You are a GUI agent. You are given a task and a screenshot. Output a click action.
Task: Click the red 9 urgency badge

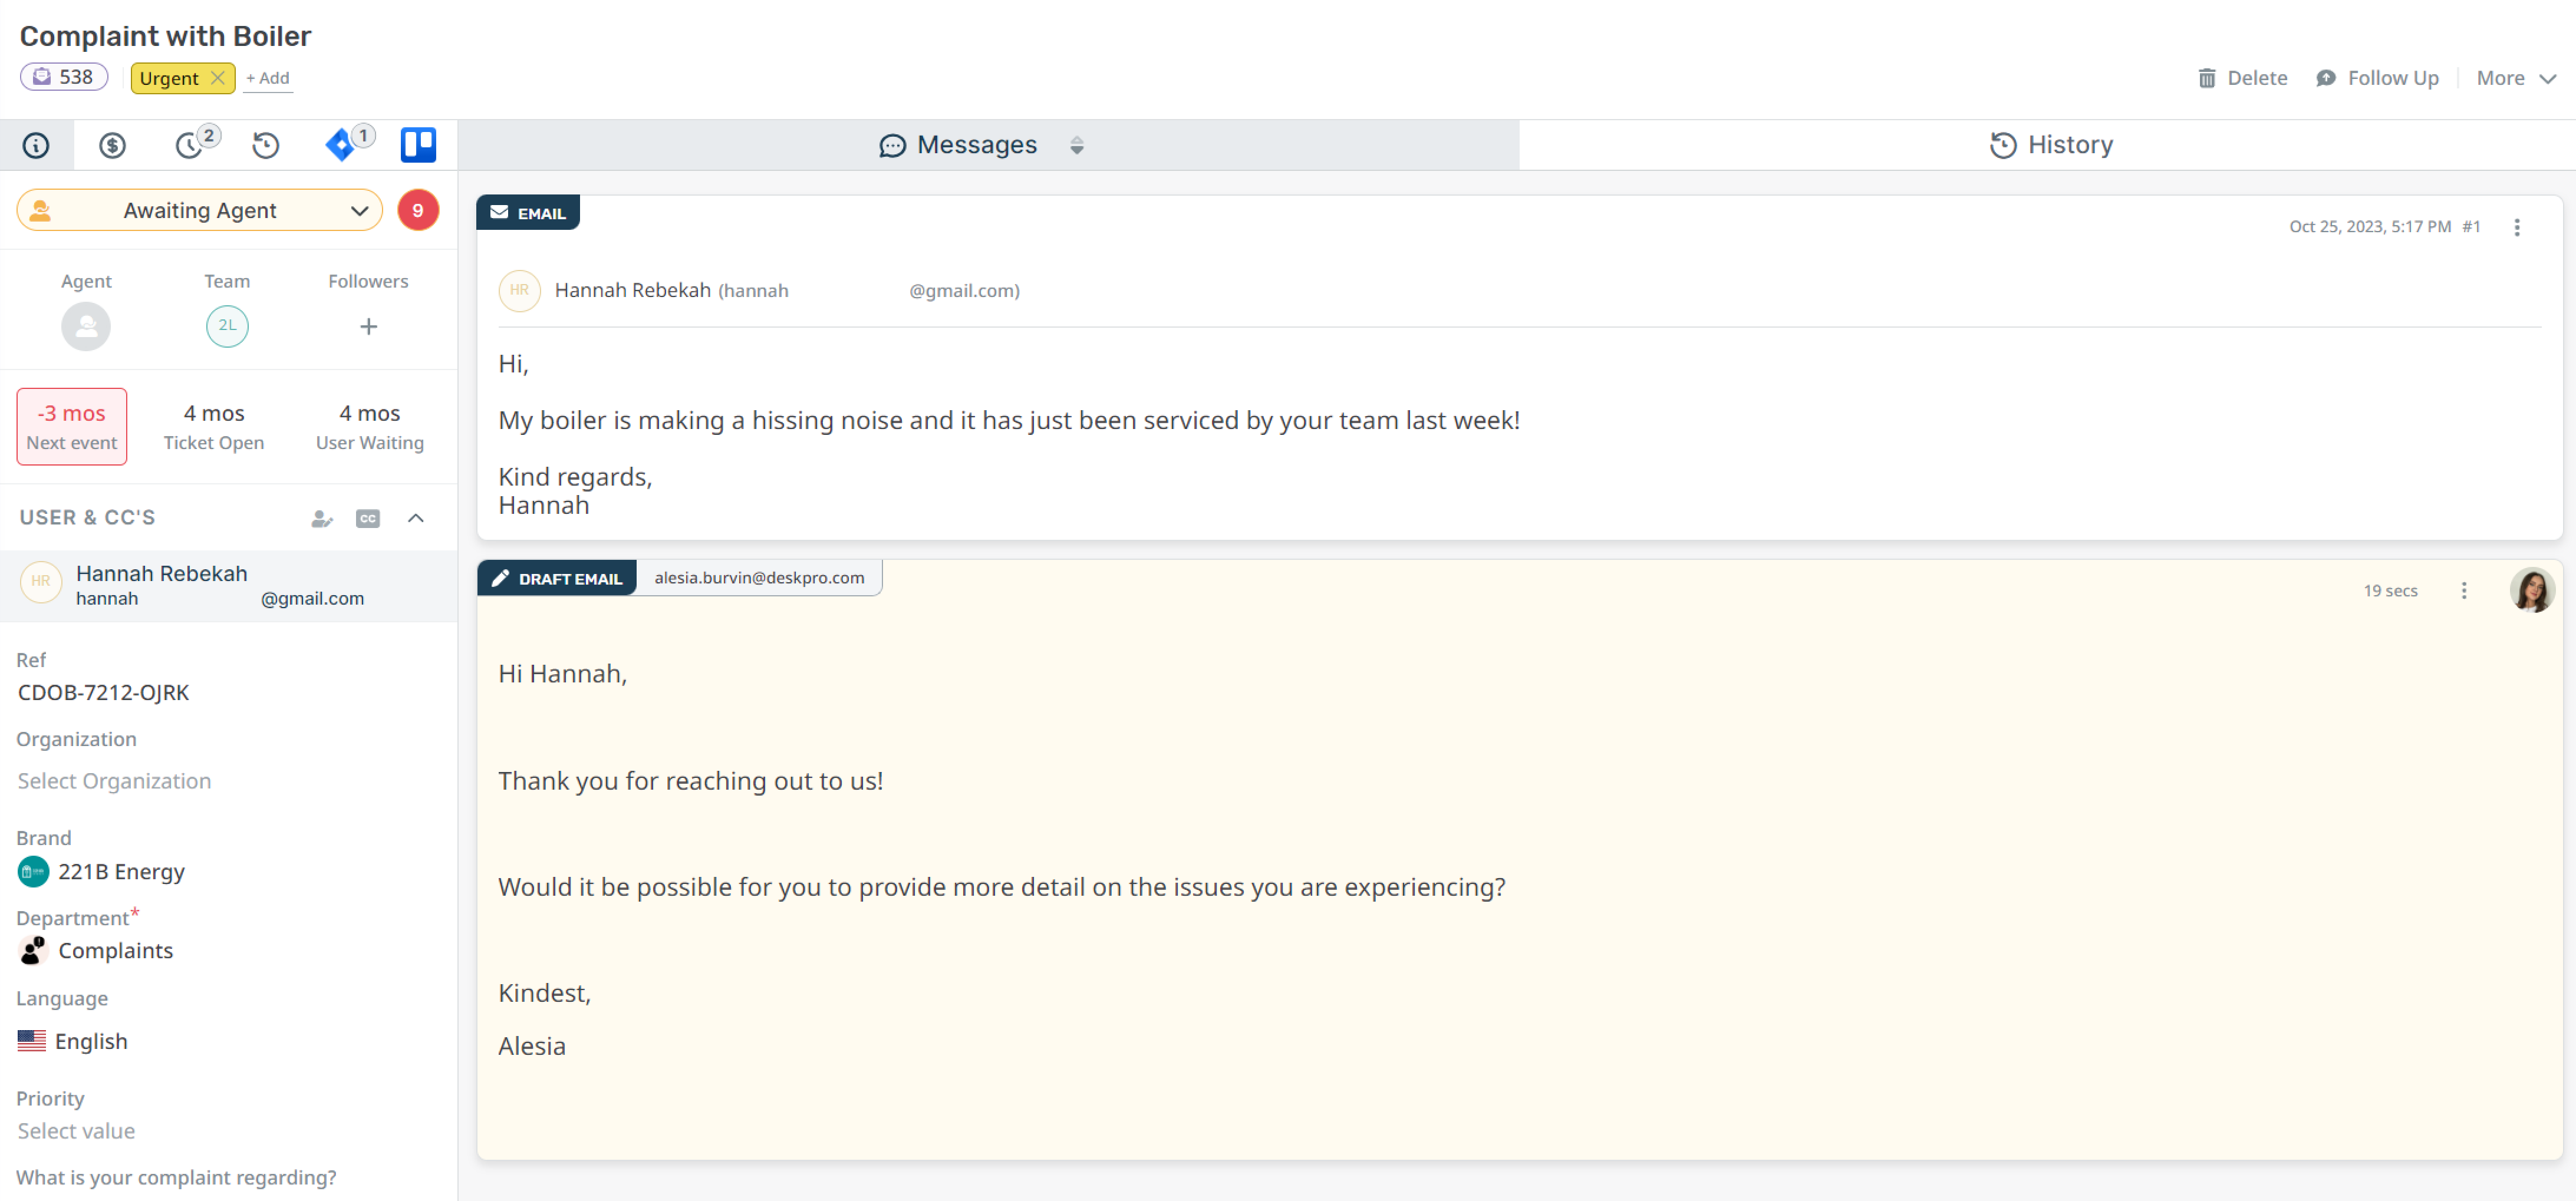click(x=418, y=211)
